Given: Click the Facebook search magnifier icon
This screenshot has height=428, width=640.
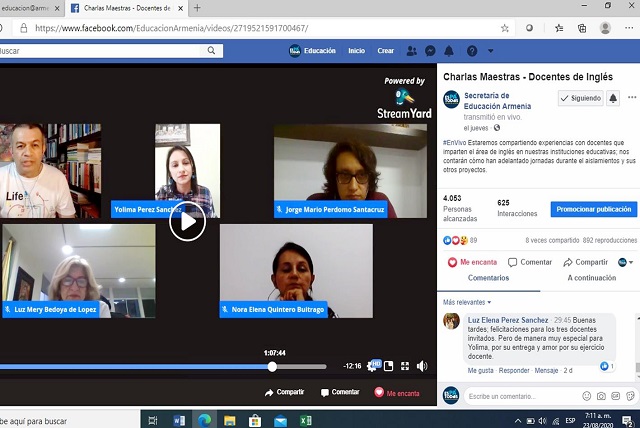Looking at the screenshot, I should pyautogui.click(x=211, y=51).
